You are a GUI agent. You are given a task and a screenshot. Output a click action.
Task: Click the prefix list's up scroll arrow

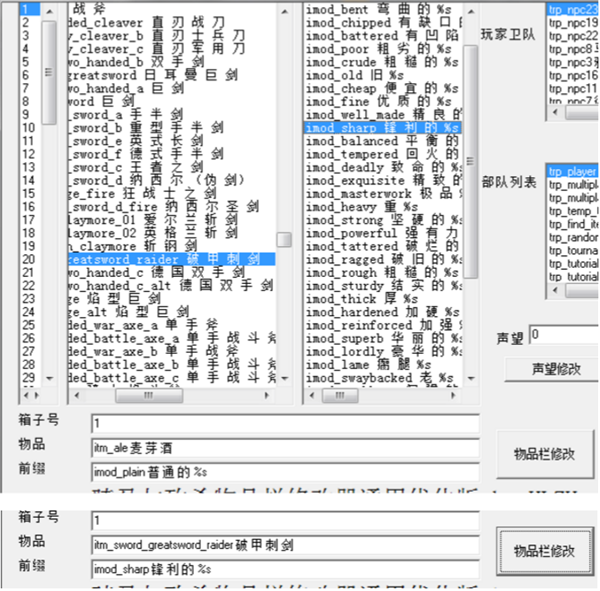pyautogui.click(x=471, y=12)
